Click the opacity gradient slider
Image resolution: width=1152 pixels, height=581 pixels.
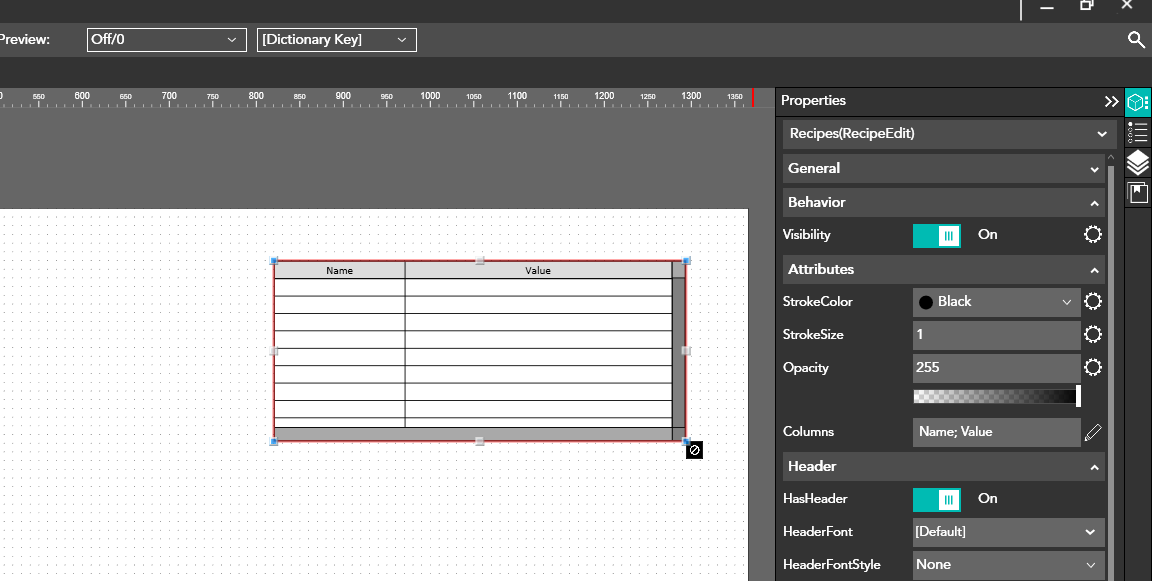point(996,397)
